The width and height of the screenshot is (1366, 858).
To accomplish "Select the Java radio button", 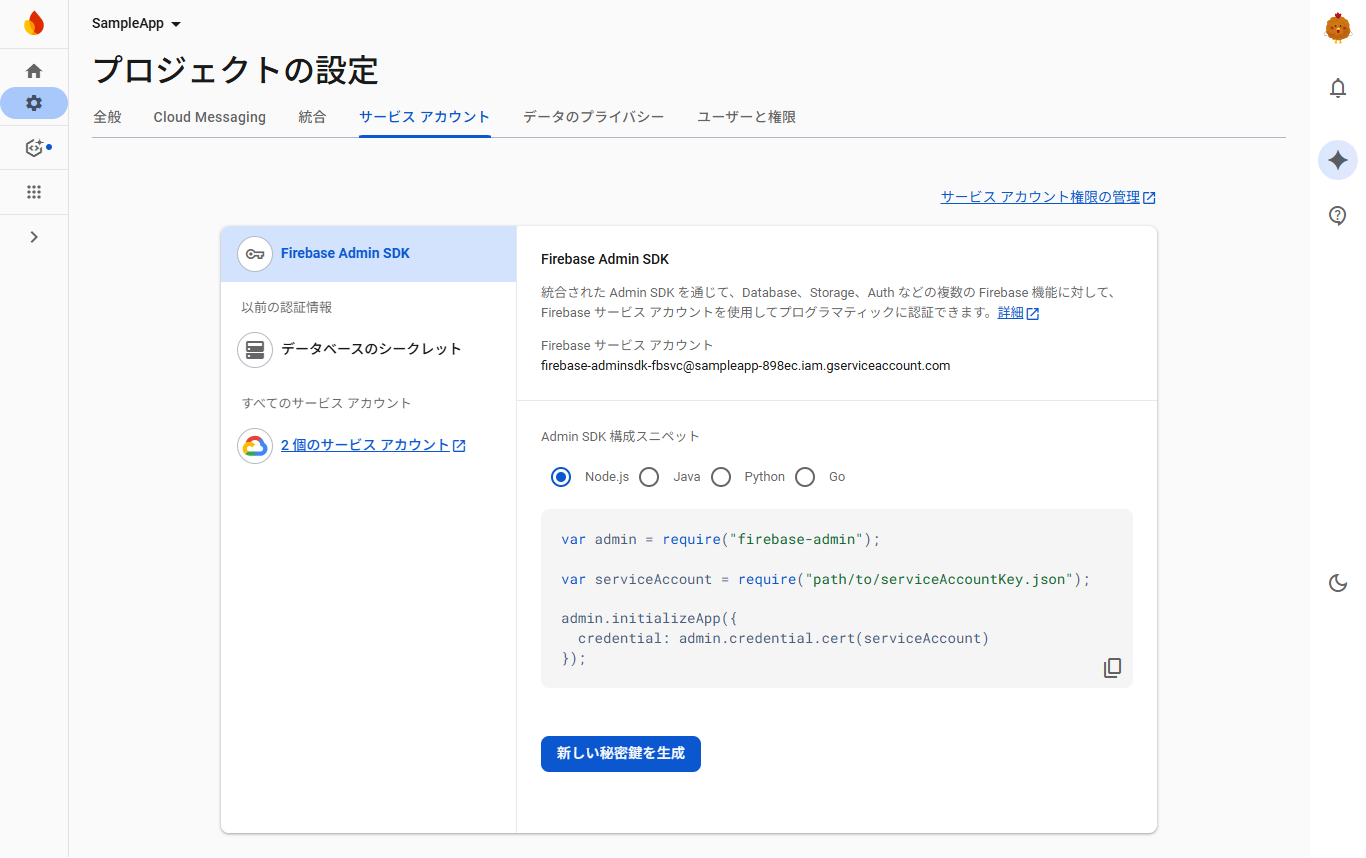I will 649,477.
